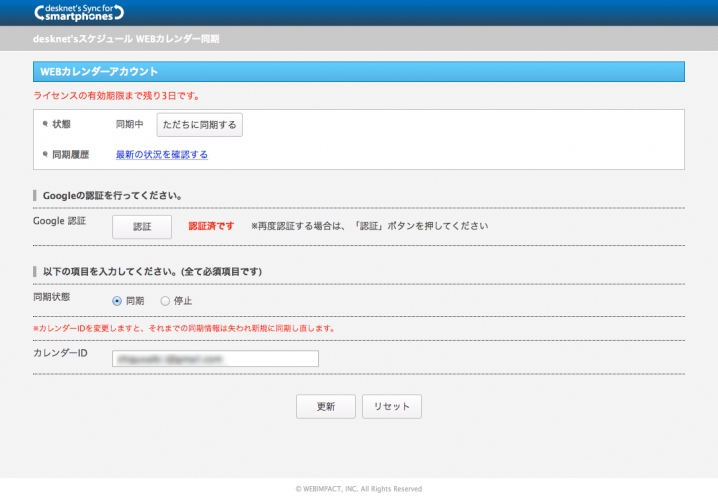Image resolution: width=718 pixels, height=500 pixels.
Task: Click the ただちに同期する button
Action: click(200, 125)
